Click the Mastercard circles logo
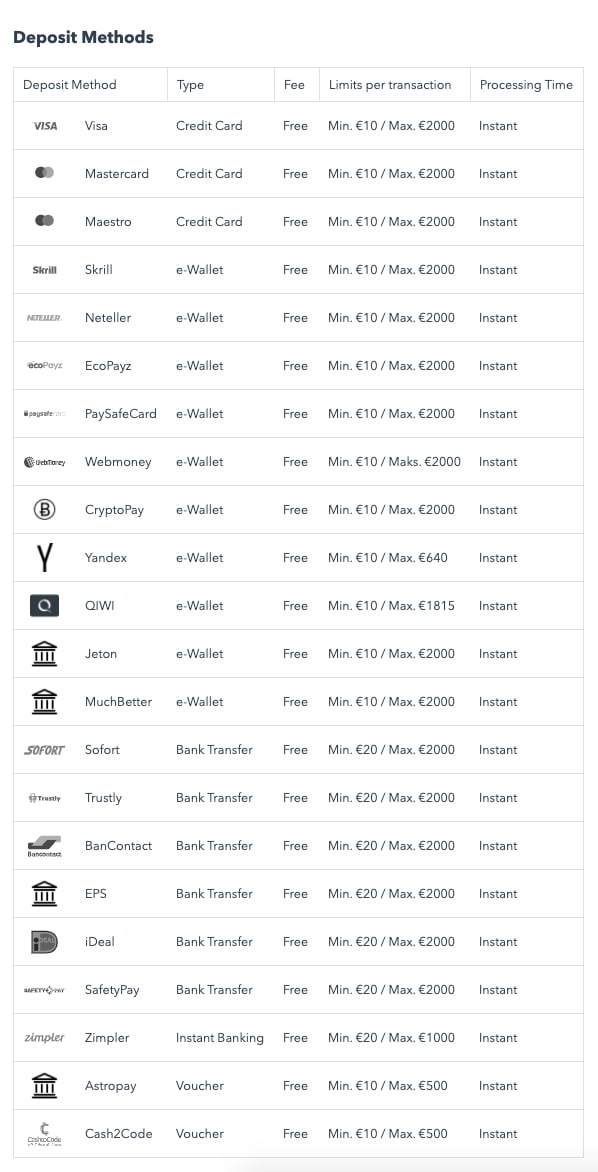This screenshot has height=1172, width=598. click(x=45, y=173)
